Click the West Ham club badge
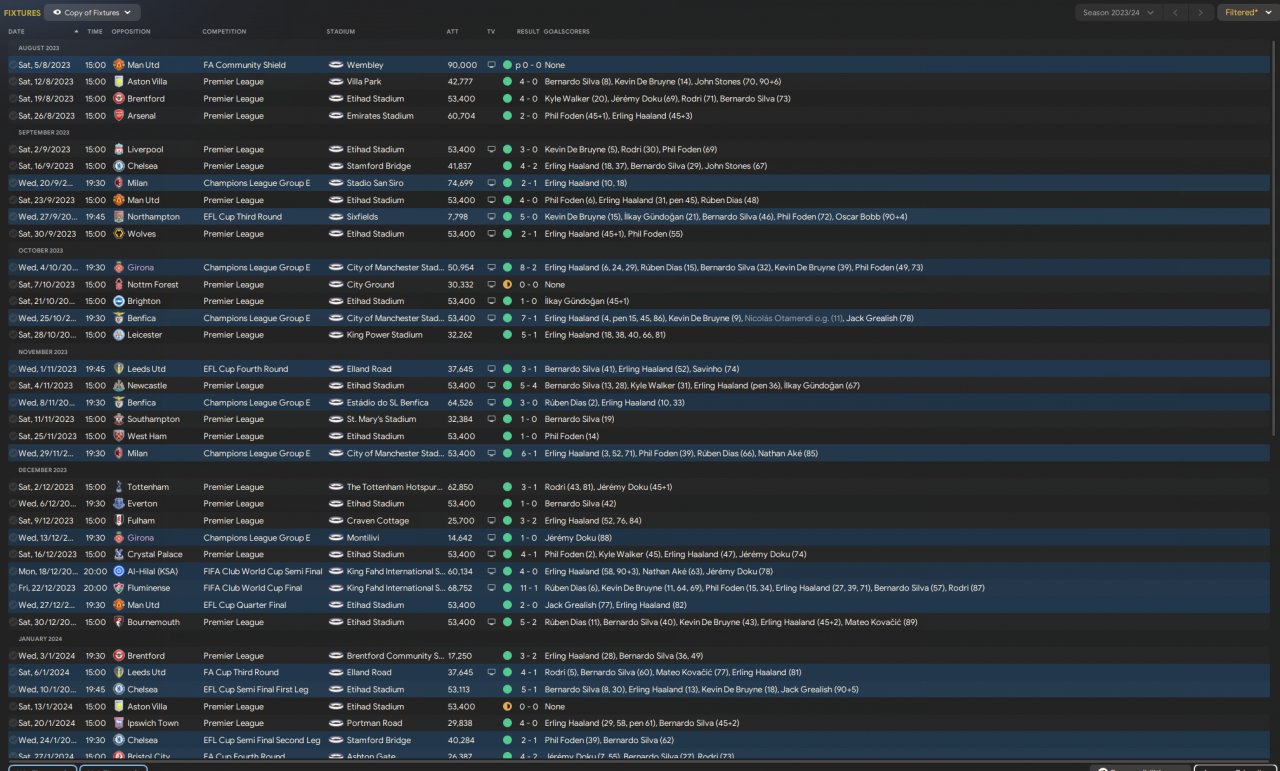Viewport: 1280px width, 771px height. coord(118,436)
